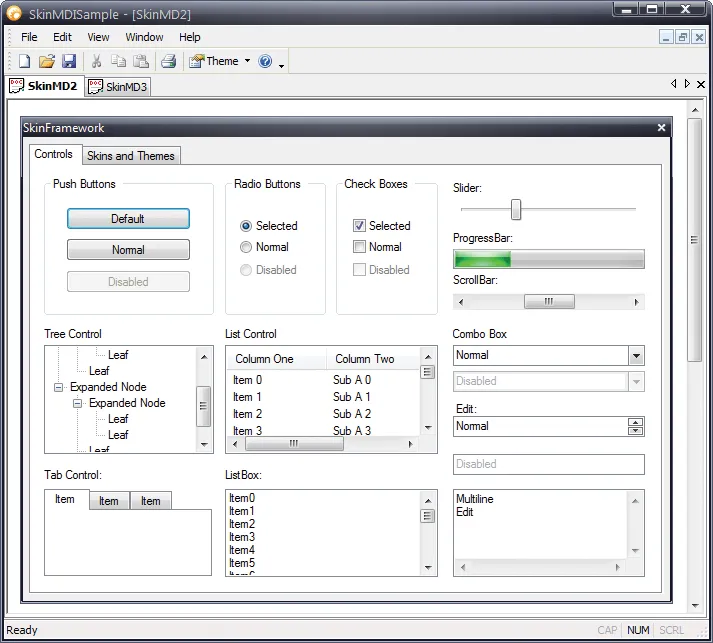The height and width of the screenshot is (643, 713).
Task: Click the app icon in the title bar
Action: pyautogui.click(x=14, y=13)
